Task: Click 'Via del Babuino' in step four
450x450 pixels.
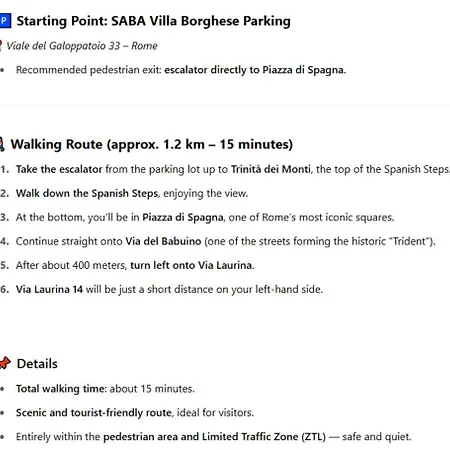Action: click(x=163, y=241)
